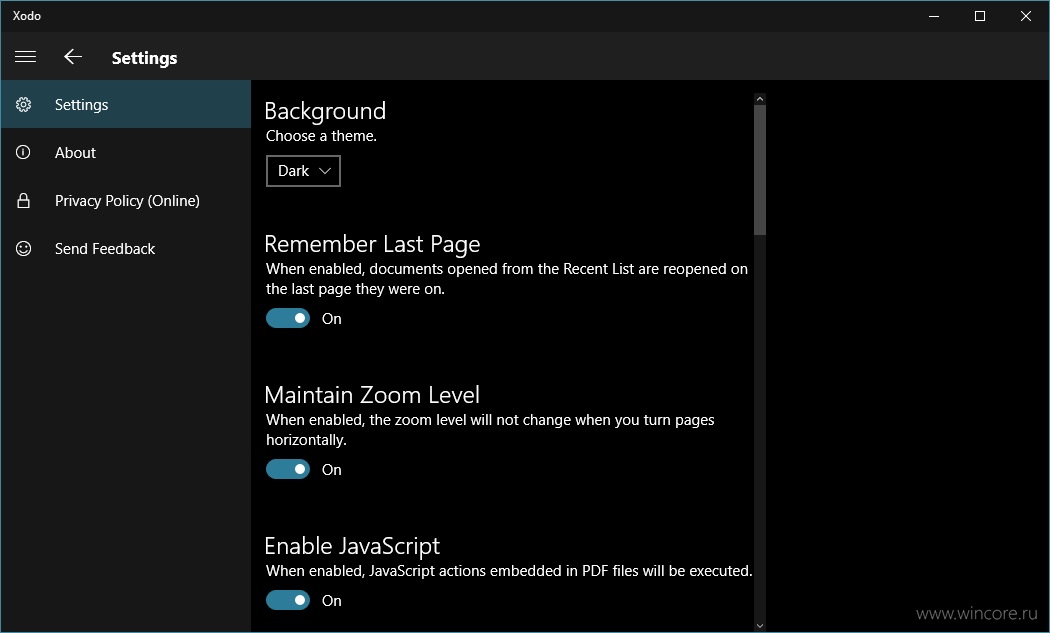This screenshot has width=1050, height=633.
Task: Click the Send Feedback smiley icon
Action: click(x=23, y=249)
